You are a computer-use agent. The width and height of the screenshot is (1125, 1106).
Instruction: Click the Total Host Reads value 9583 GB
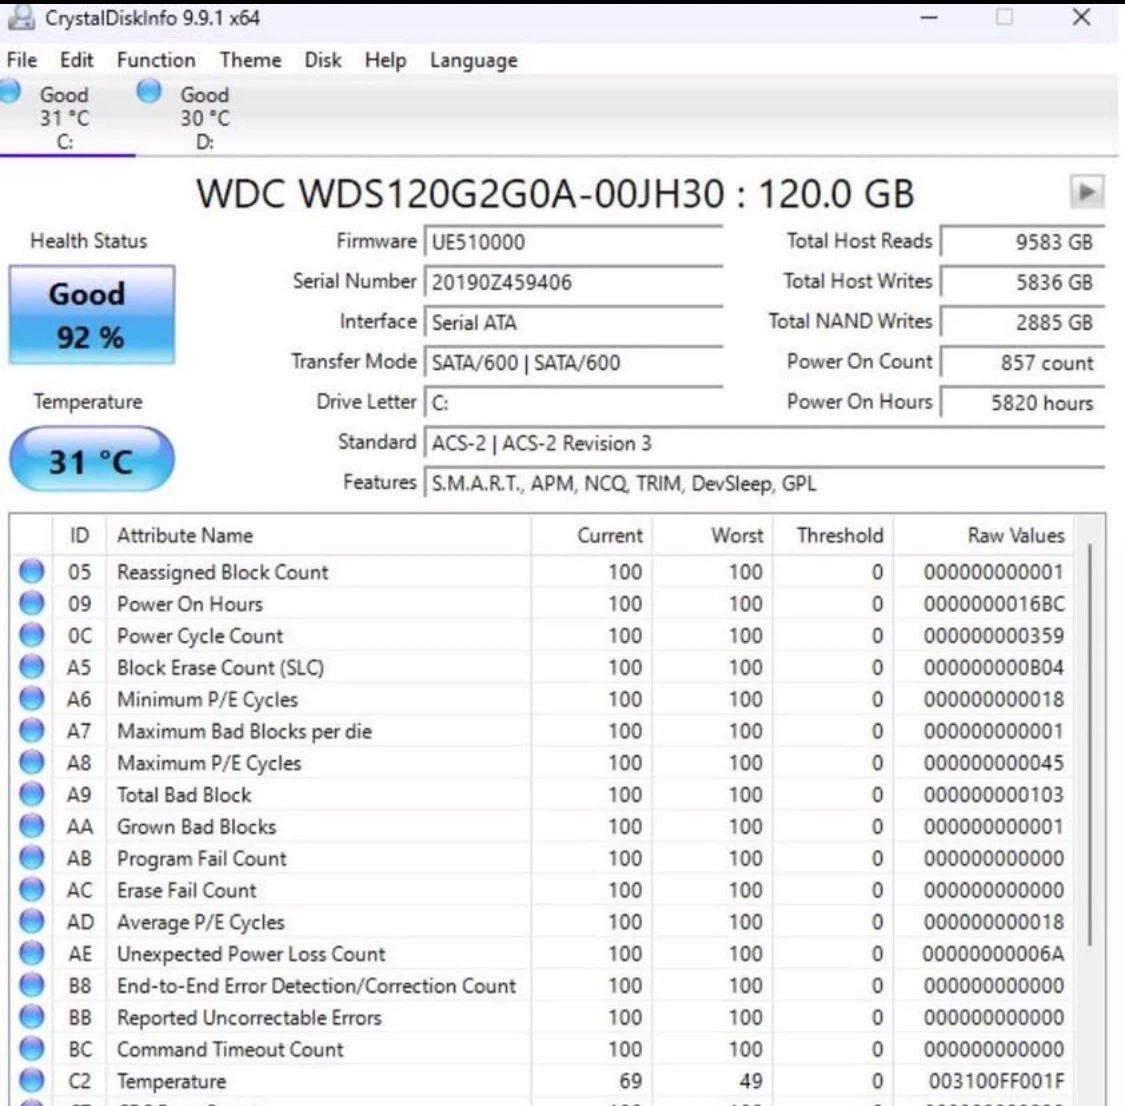[1022, 242]
